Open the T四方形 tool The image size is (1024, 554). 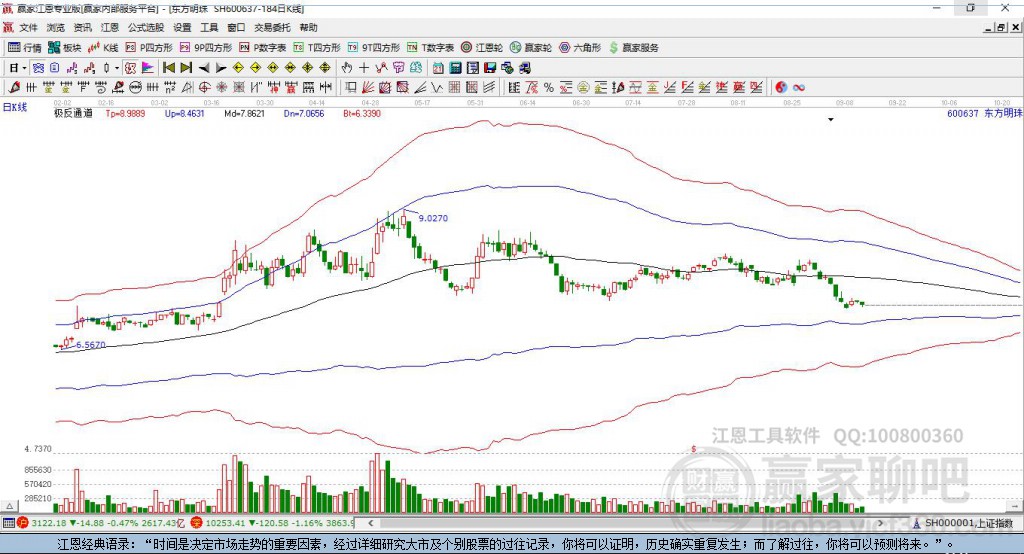(x=317, y=48)
